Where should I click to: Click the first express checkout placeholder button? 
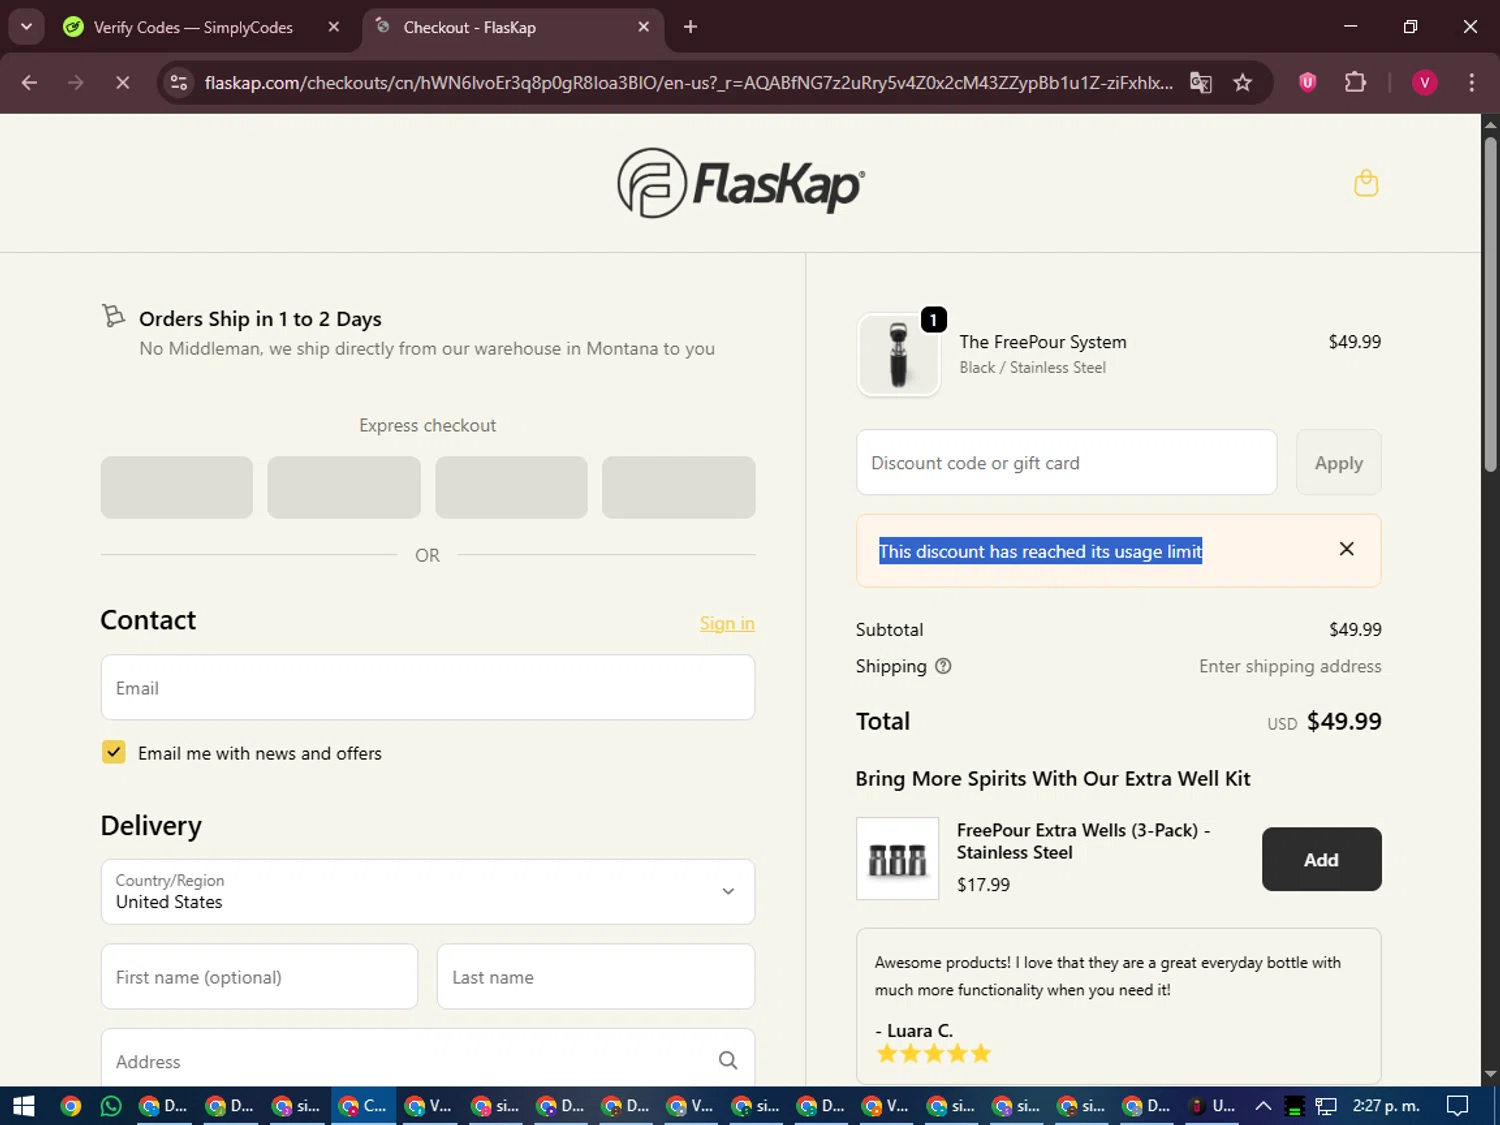coord(177,487)
